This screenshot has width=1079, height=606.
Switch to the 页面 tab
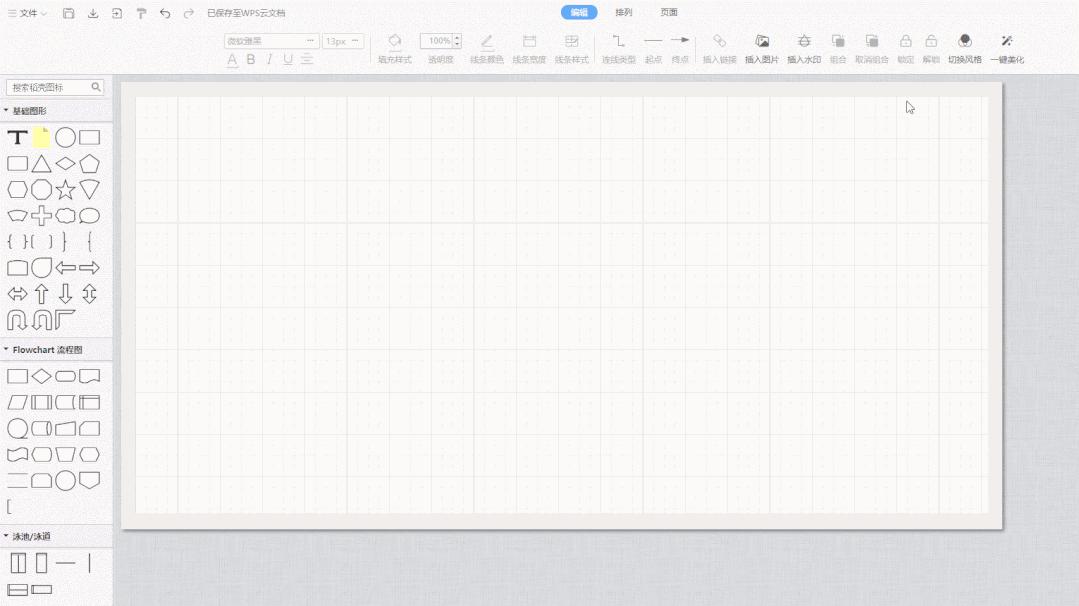click(x=669, y=12)
